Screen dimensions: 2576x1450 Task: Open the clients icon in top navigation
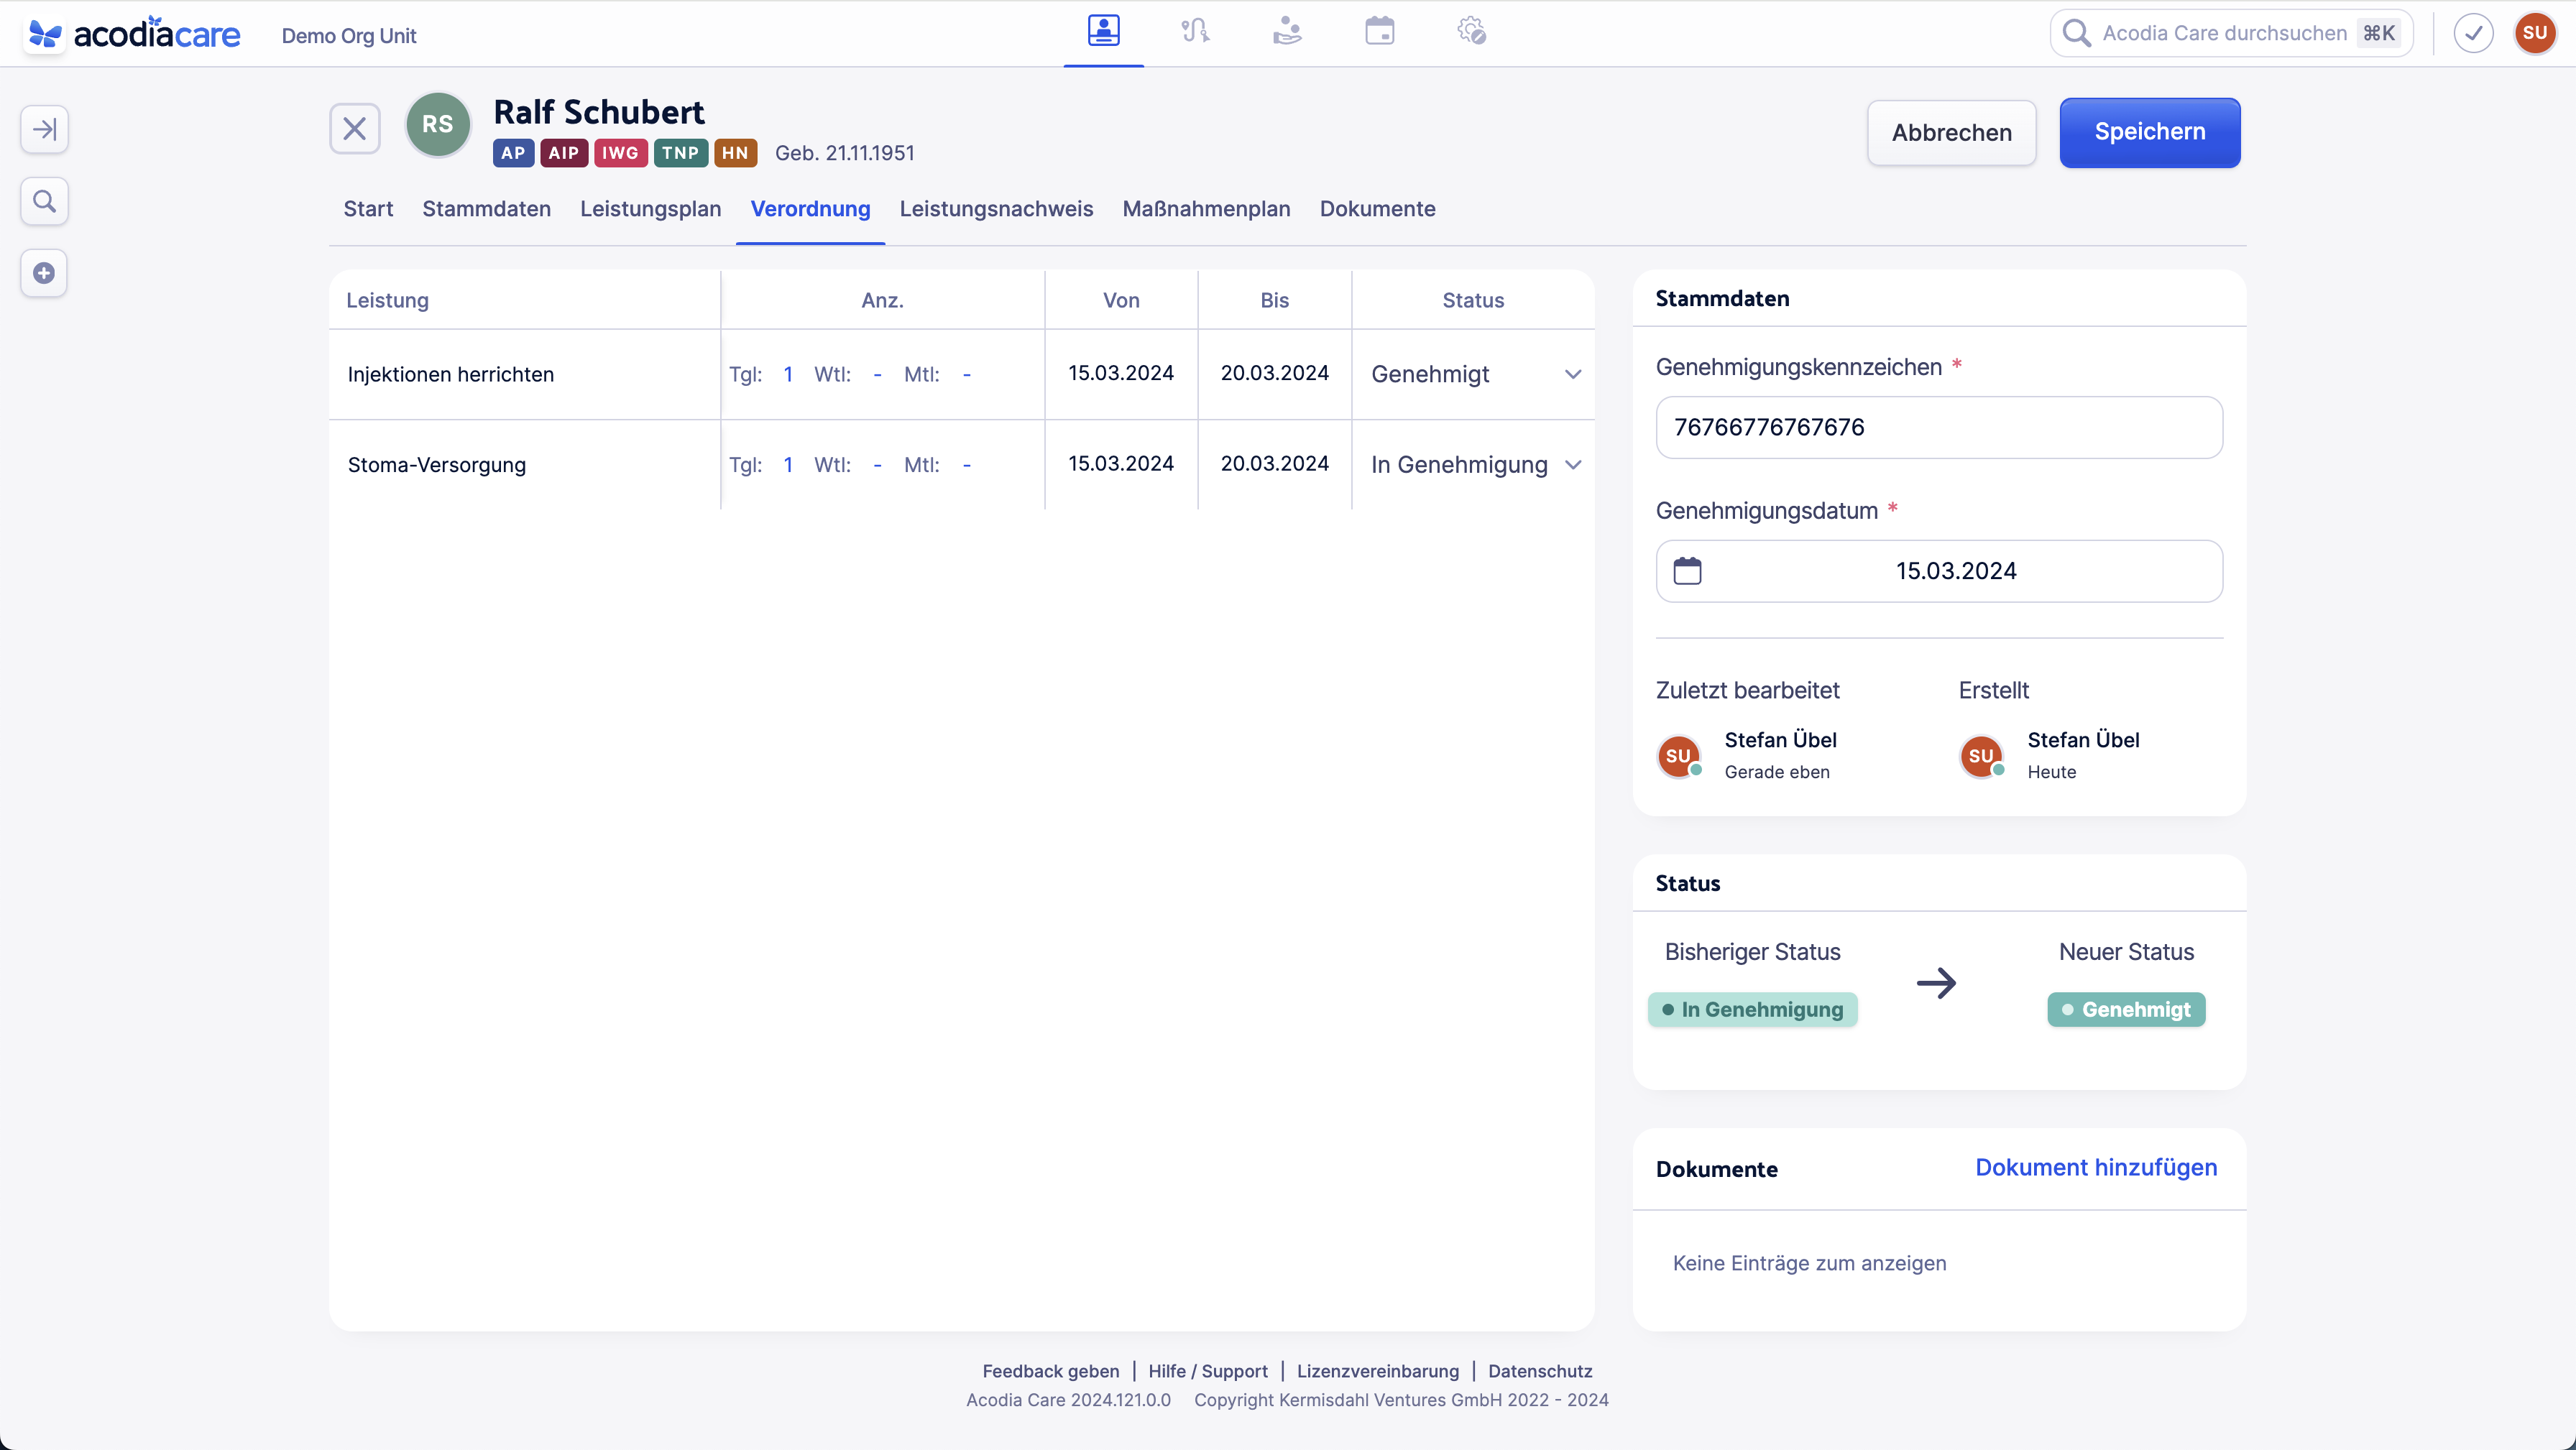coord(1103,32)
